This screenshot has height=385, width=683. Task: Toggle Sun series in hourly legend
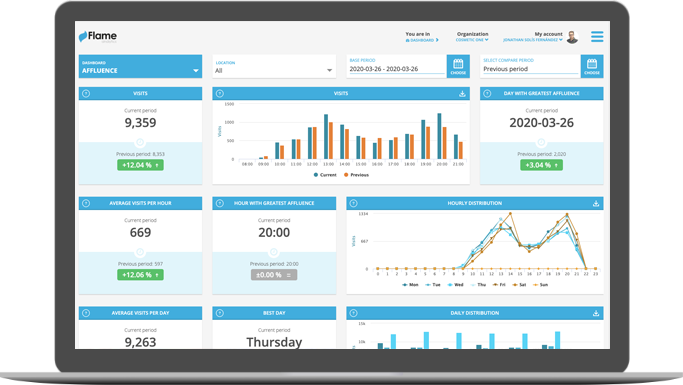pos(541,284)
